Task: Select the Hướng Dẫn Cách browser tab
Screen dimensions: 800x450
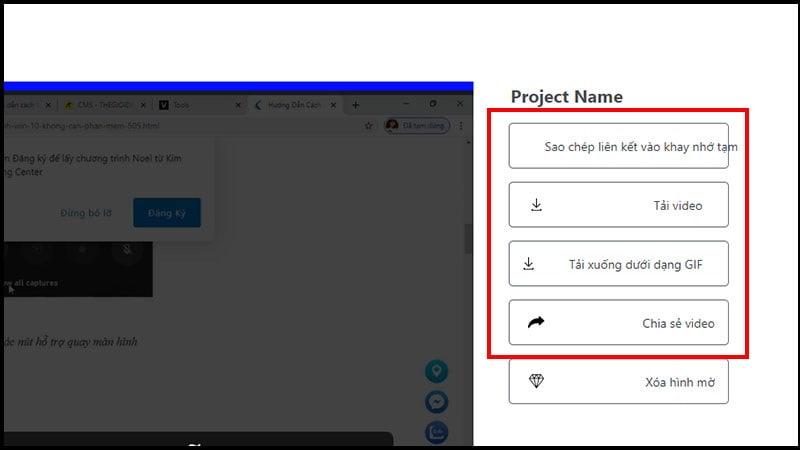Action: pos(293,105)
